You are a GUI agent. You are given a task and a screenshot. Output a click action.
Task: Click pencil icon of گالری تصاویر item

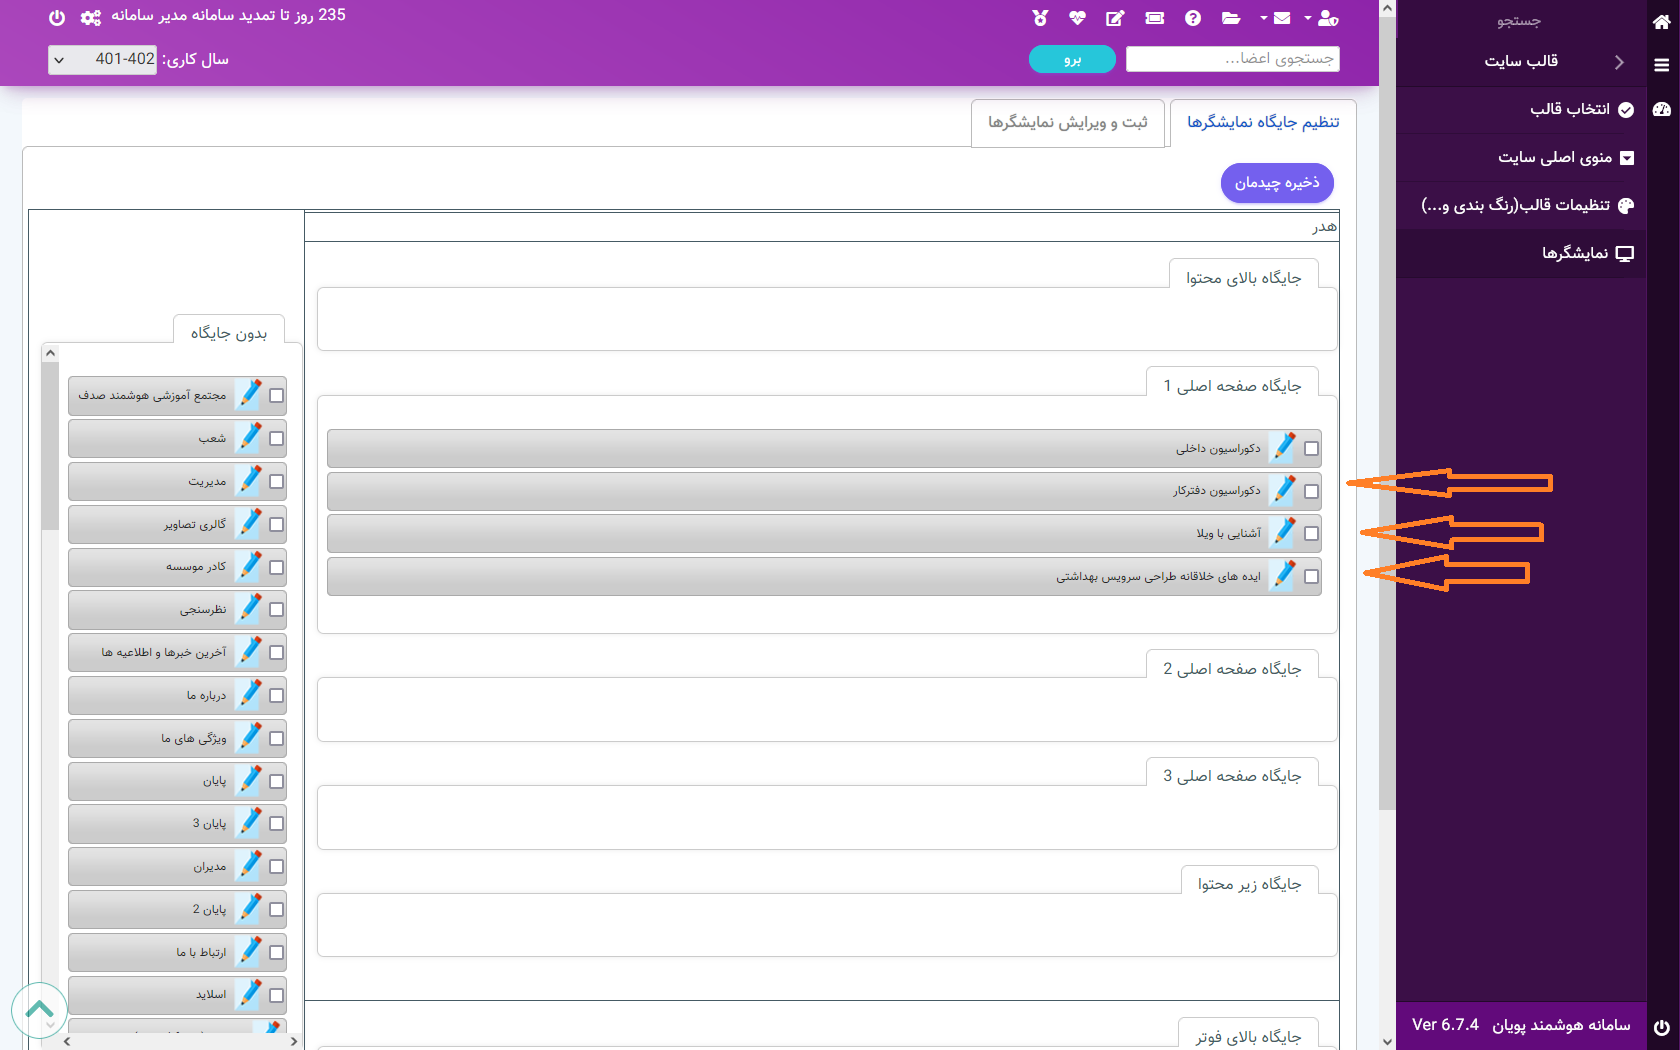click(x=249, y=524)
